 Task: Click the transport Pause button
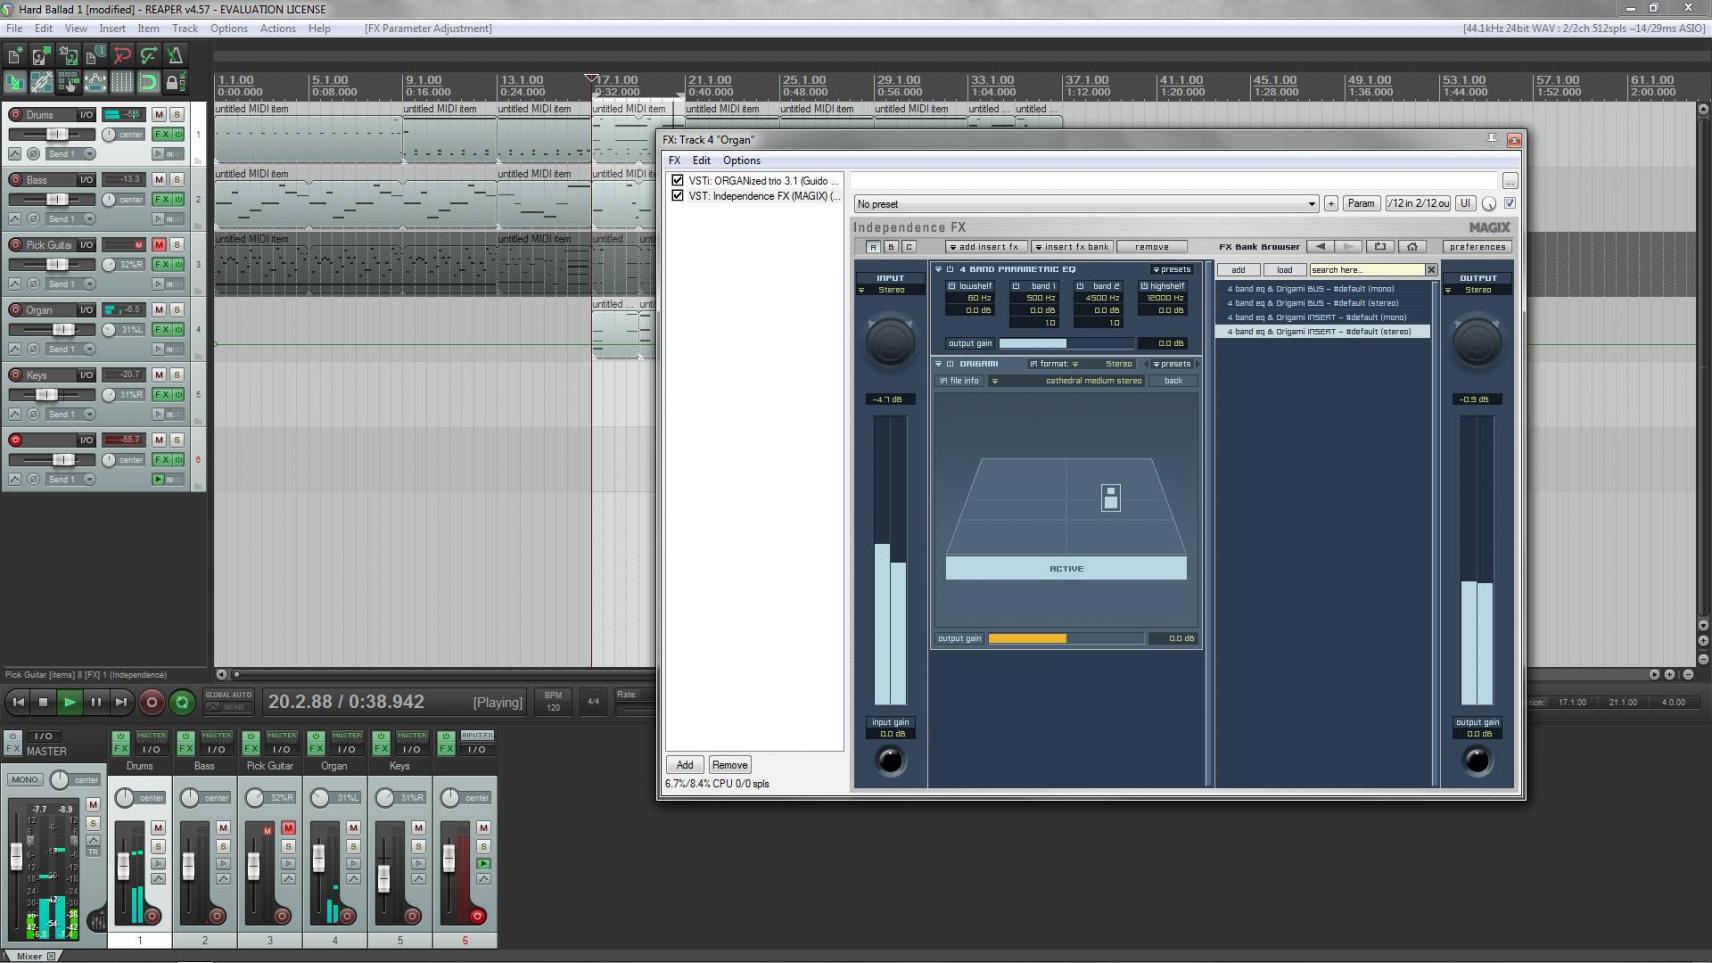(95, 702)
